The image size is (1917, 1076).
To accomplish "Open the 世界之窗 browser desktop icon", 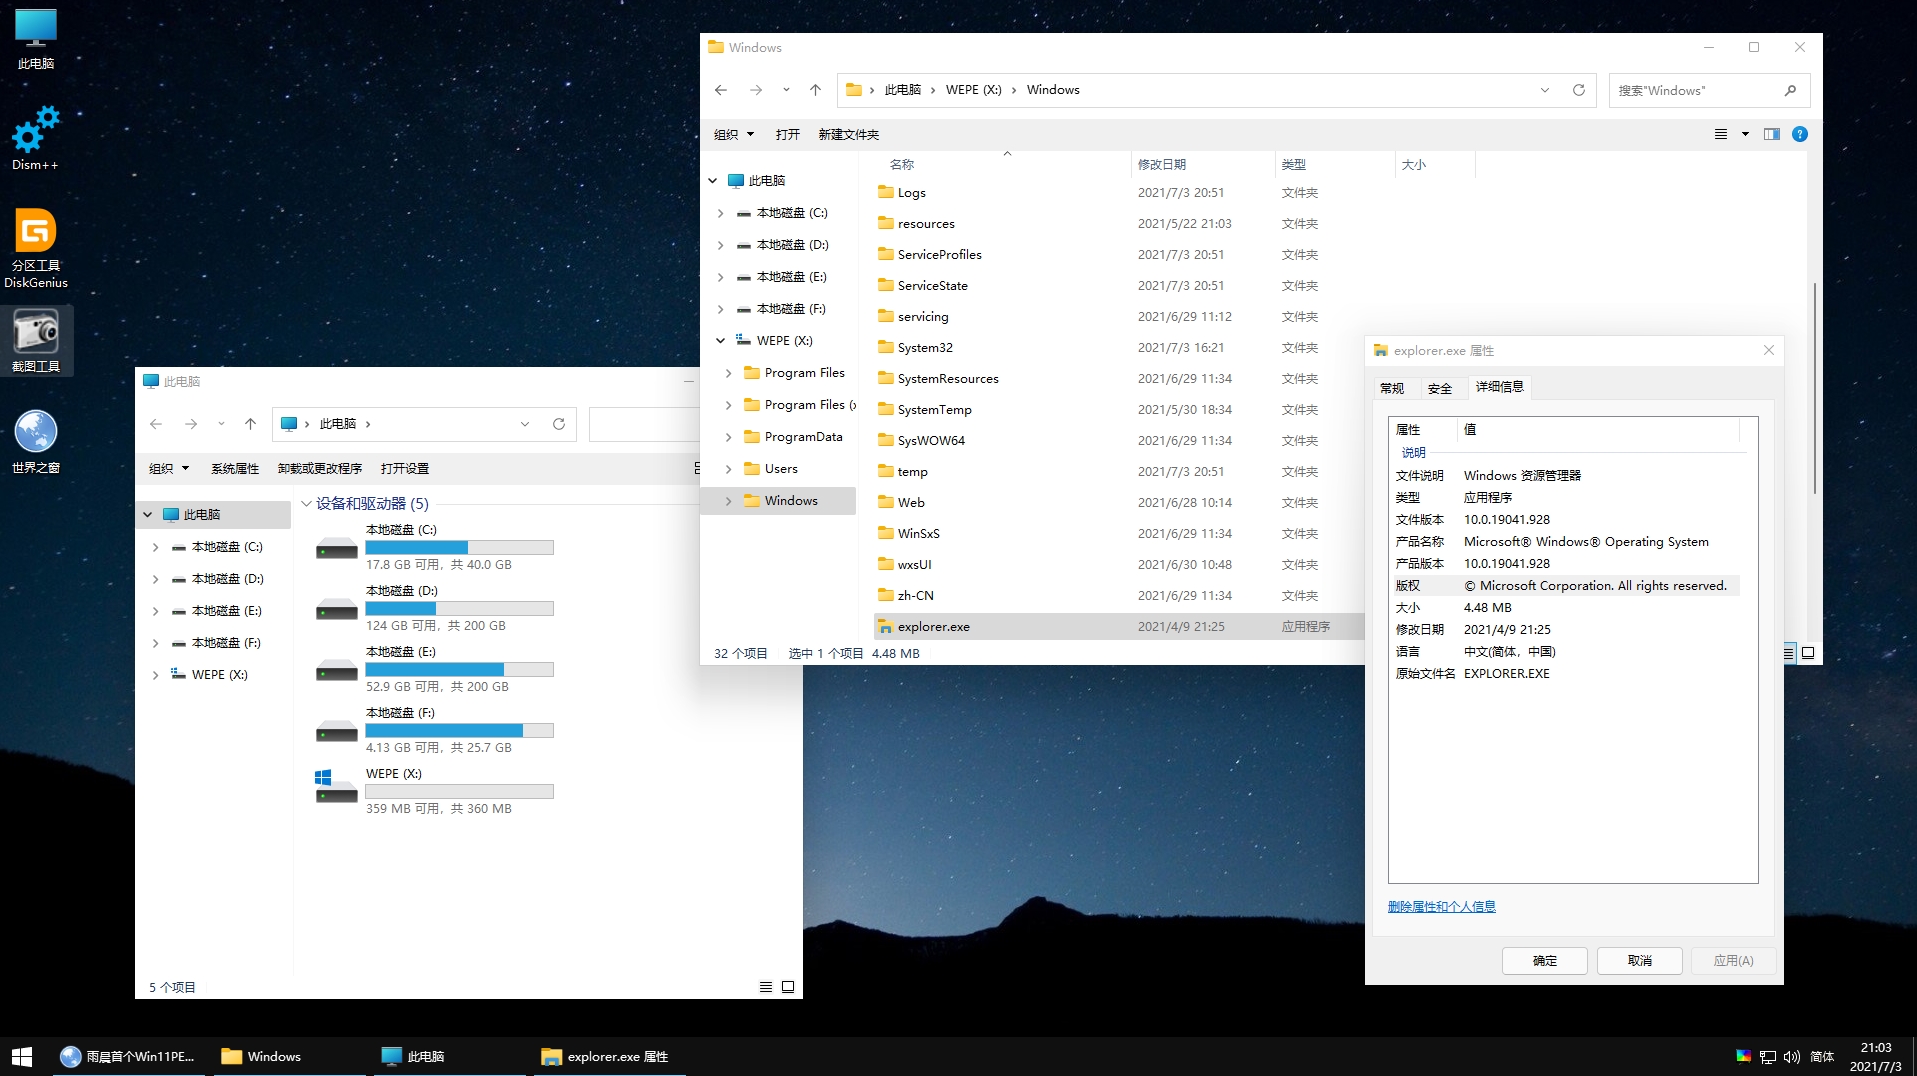I will click(x=36, y=441).
